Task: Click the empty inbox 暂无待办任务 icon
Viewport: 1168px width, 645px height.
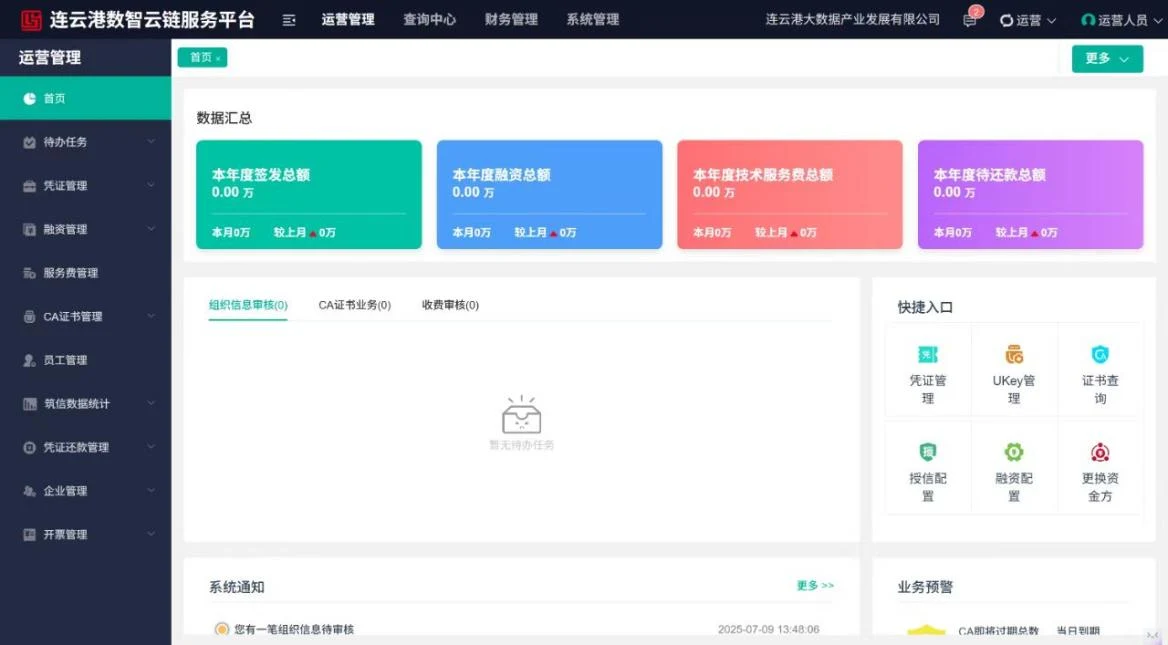Action: tap(521, 415)
